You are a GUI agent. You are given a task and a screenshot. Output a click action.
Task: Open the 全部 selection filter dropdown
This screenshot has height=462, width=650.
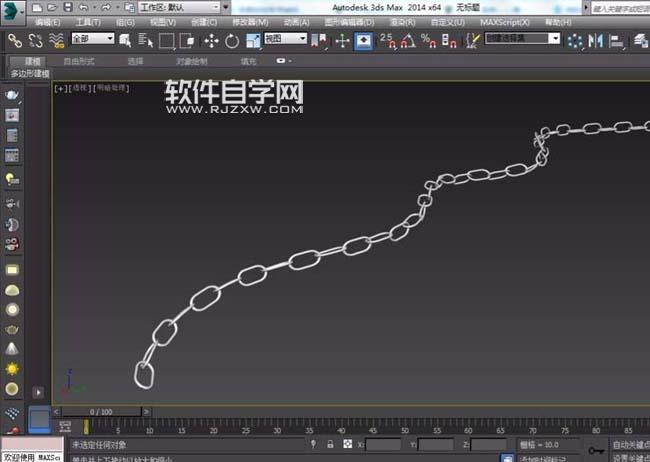(x=92, y=41)
